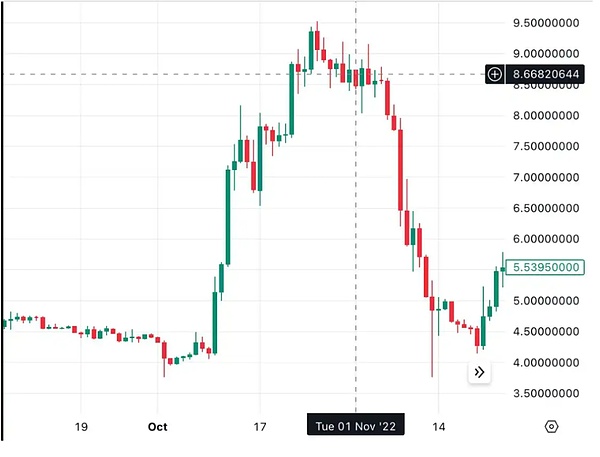Click the 6.00000000 price scale label

pos(546,239)
